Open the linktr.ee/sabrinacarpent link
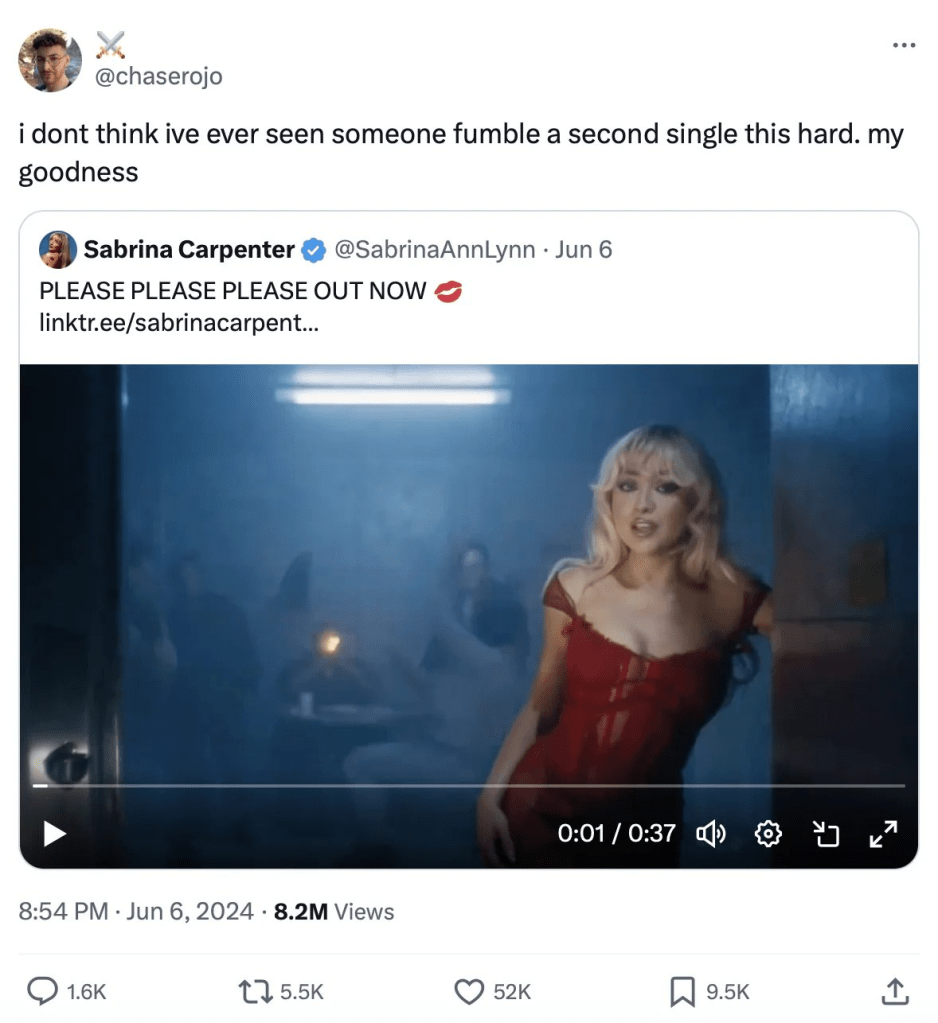The image size is (938, 1023). 179,323
